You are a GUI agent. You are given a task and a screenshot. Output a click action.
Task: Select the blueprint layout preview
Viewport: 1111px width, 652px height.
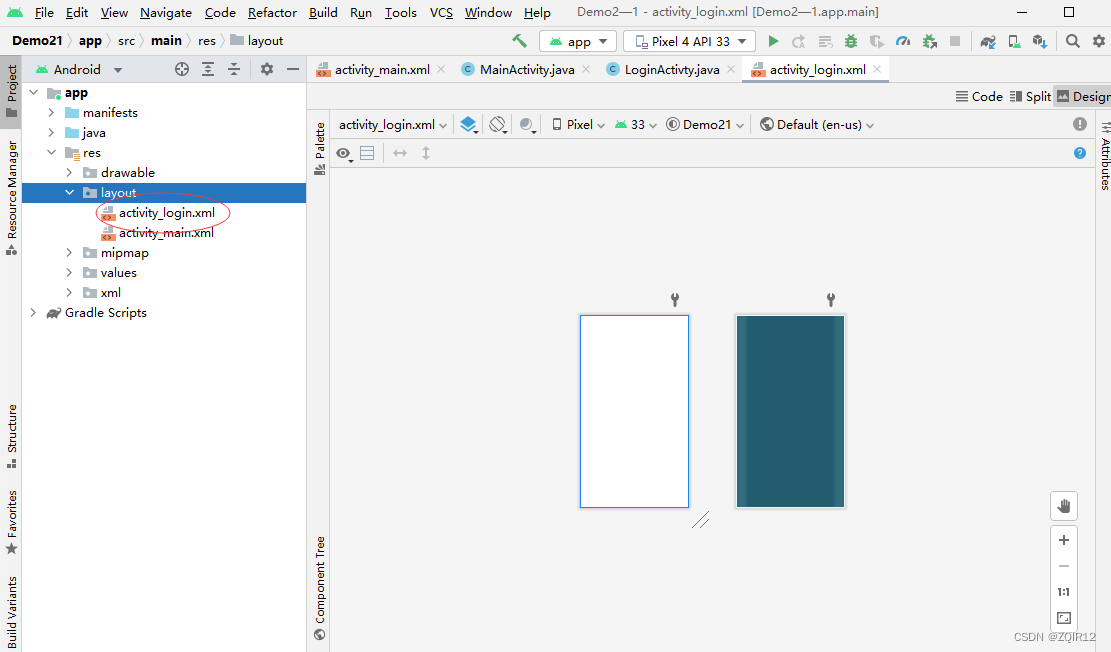coord(790,412)
